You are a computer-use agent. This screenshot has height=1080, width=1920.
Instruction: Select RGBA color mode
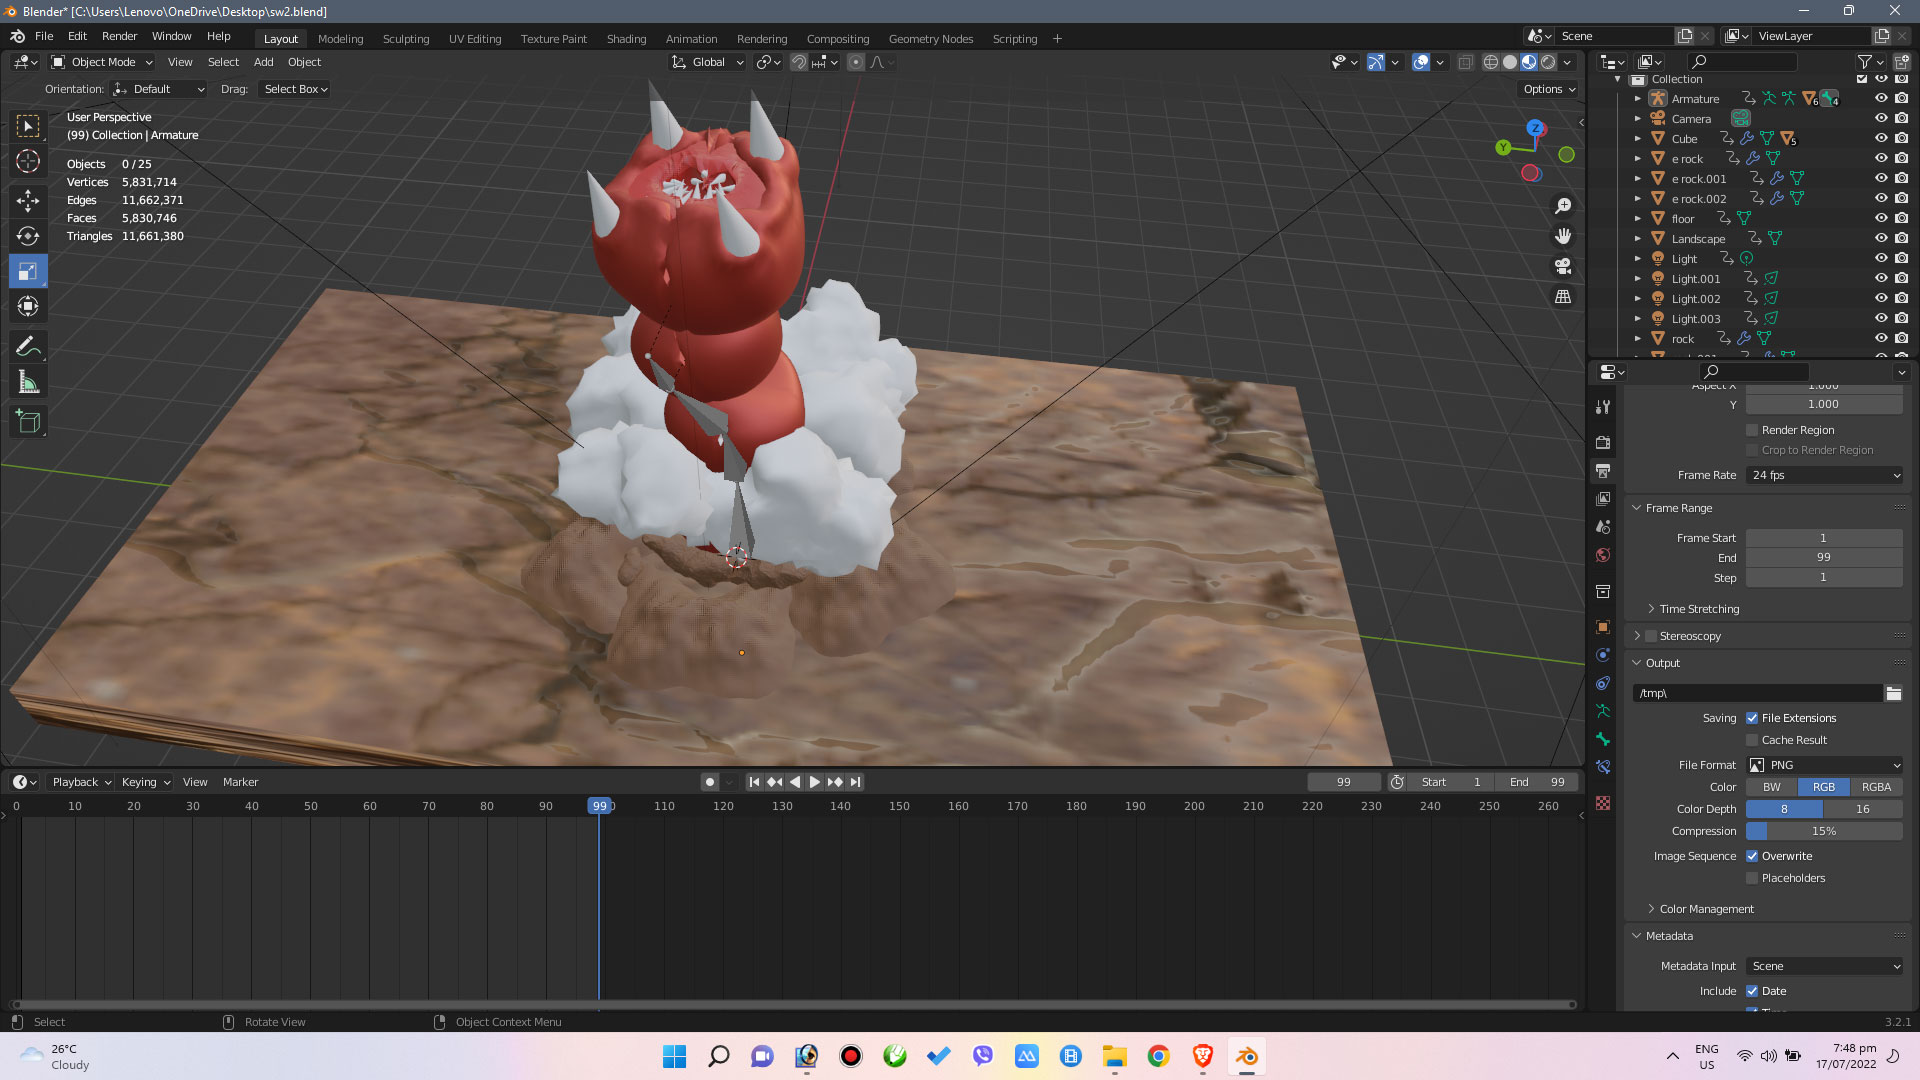[1876, 787]
